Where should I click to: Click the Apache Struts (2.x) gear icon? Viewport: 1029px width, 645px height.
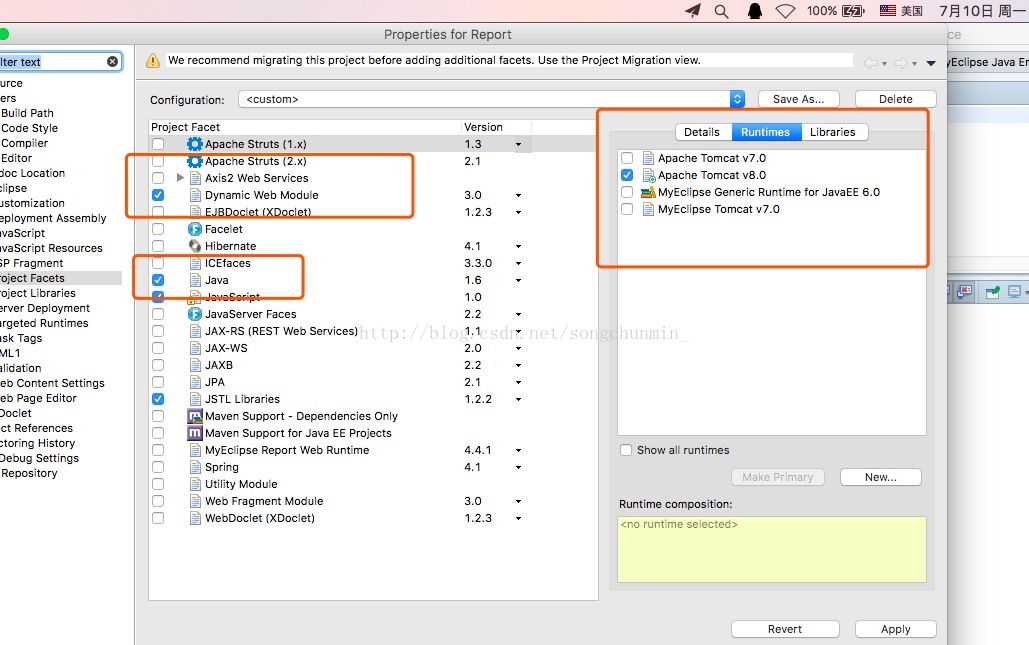(x=194, y=161)
